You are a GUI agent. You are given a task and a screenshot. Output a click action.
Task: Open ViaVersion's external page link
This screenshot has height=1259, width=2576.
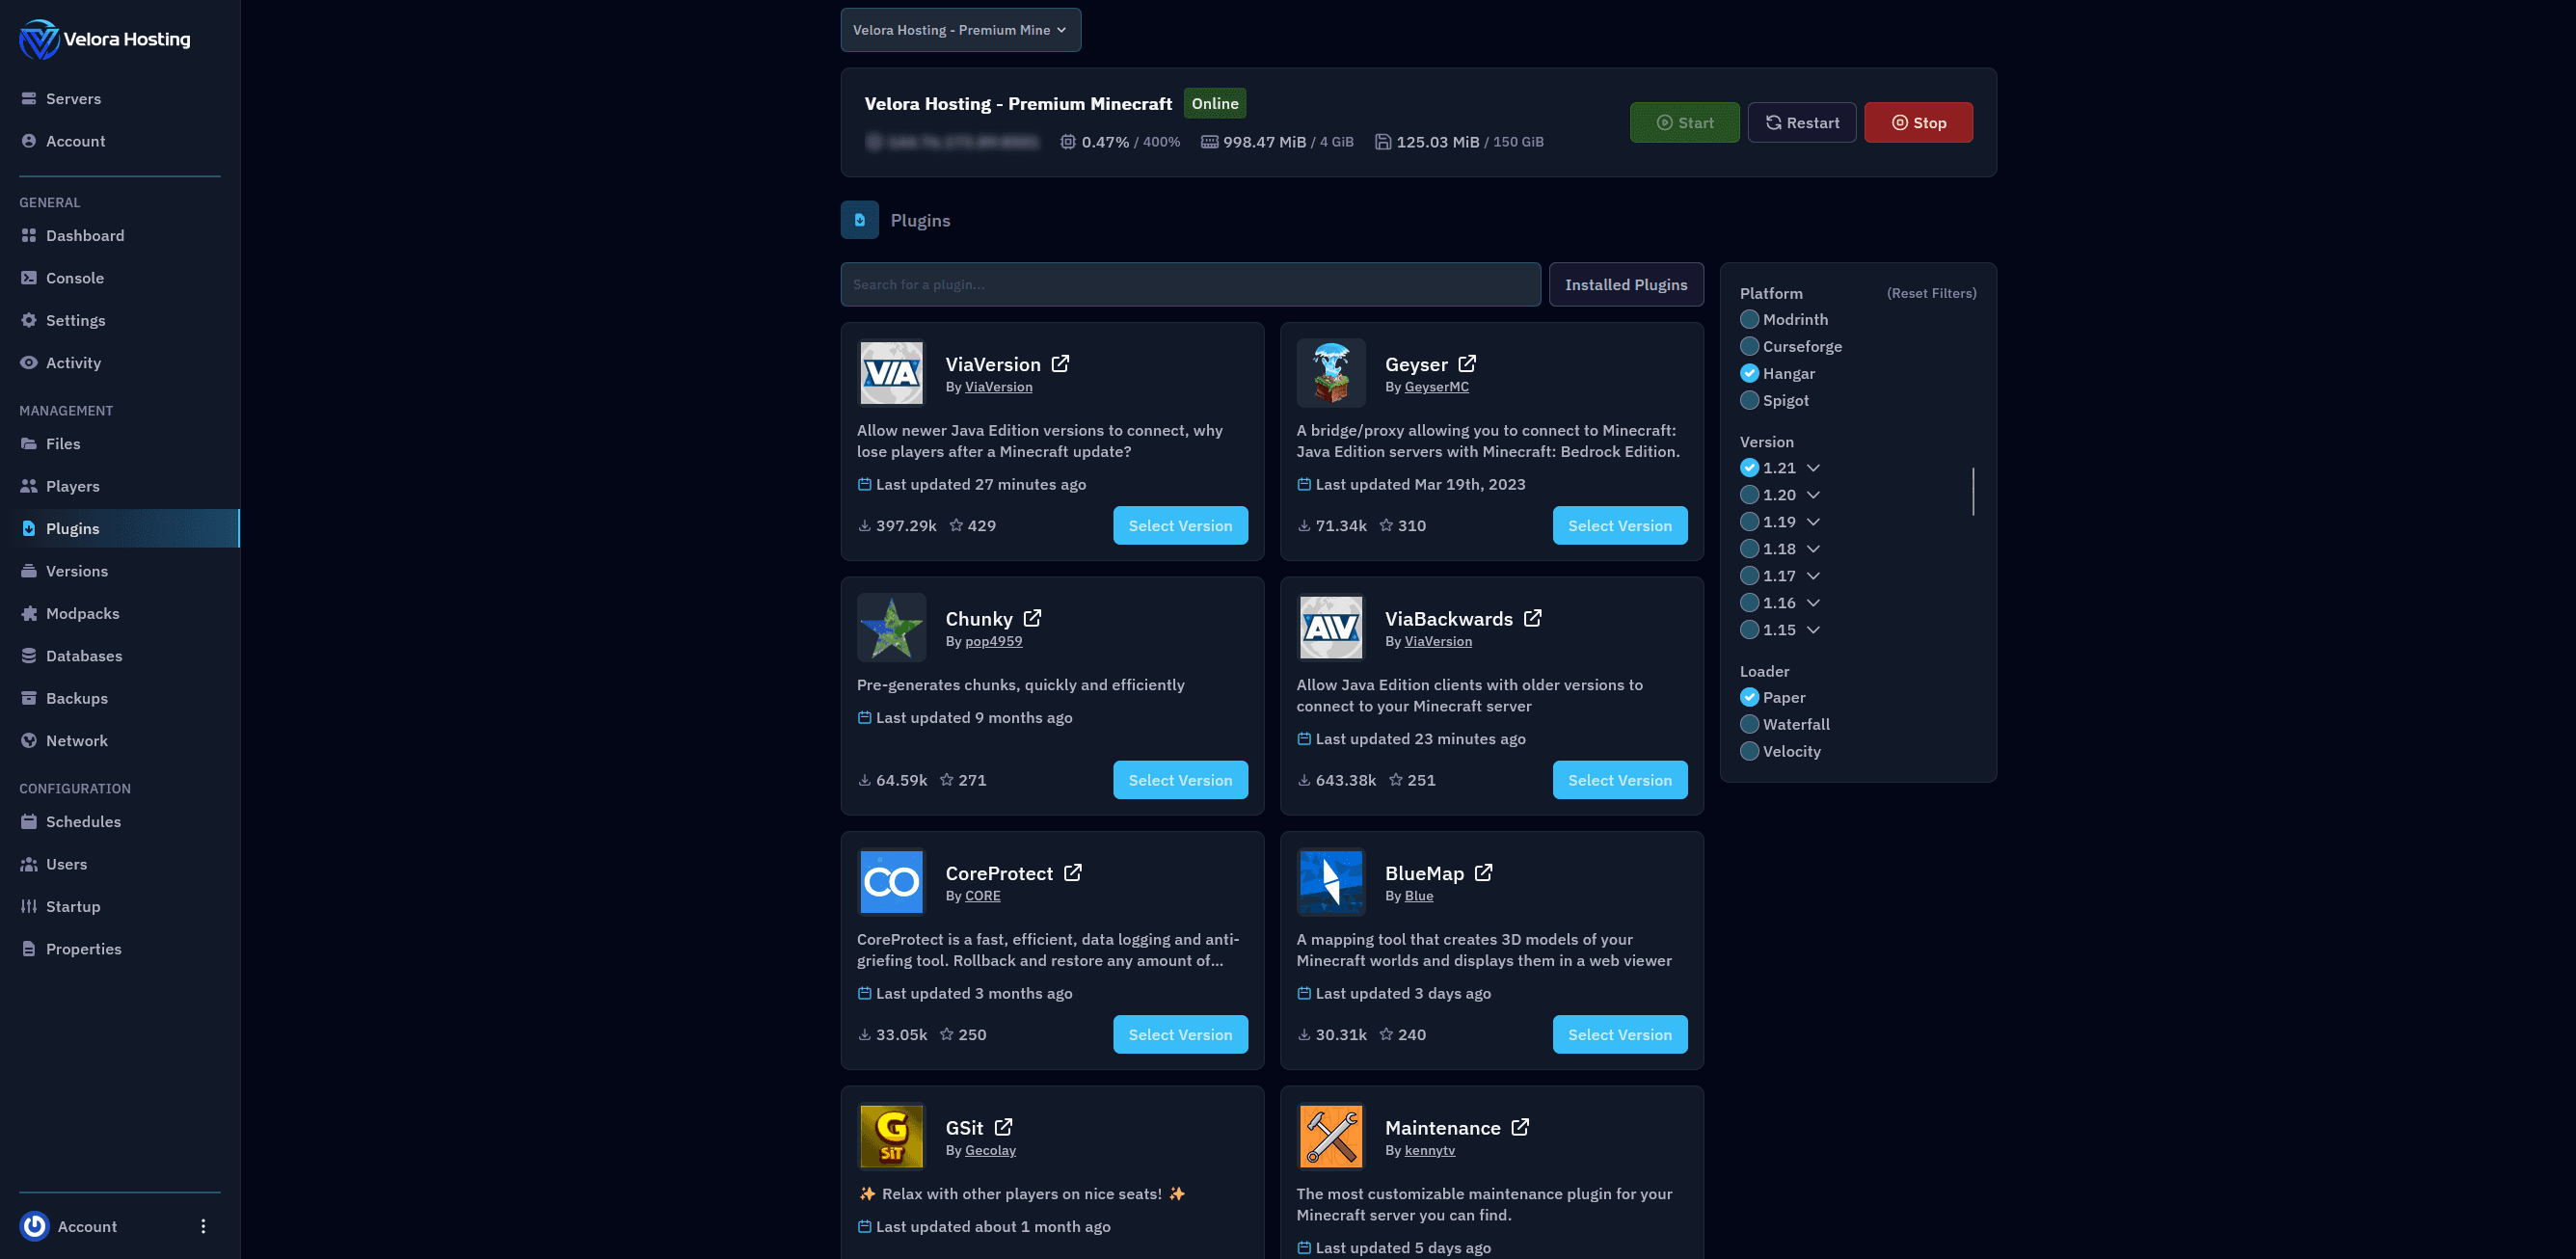pos(1061,363)
